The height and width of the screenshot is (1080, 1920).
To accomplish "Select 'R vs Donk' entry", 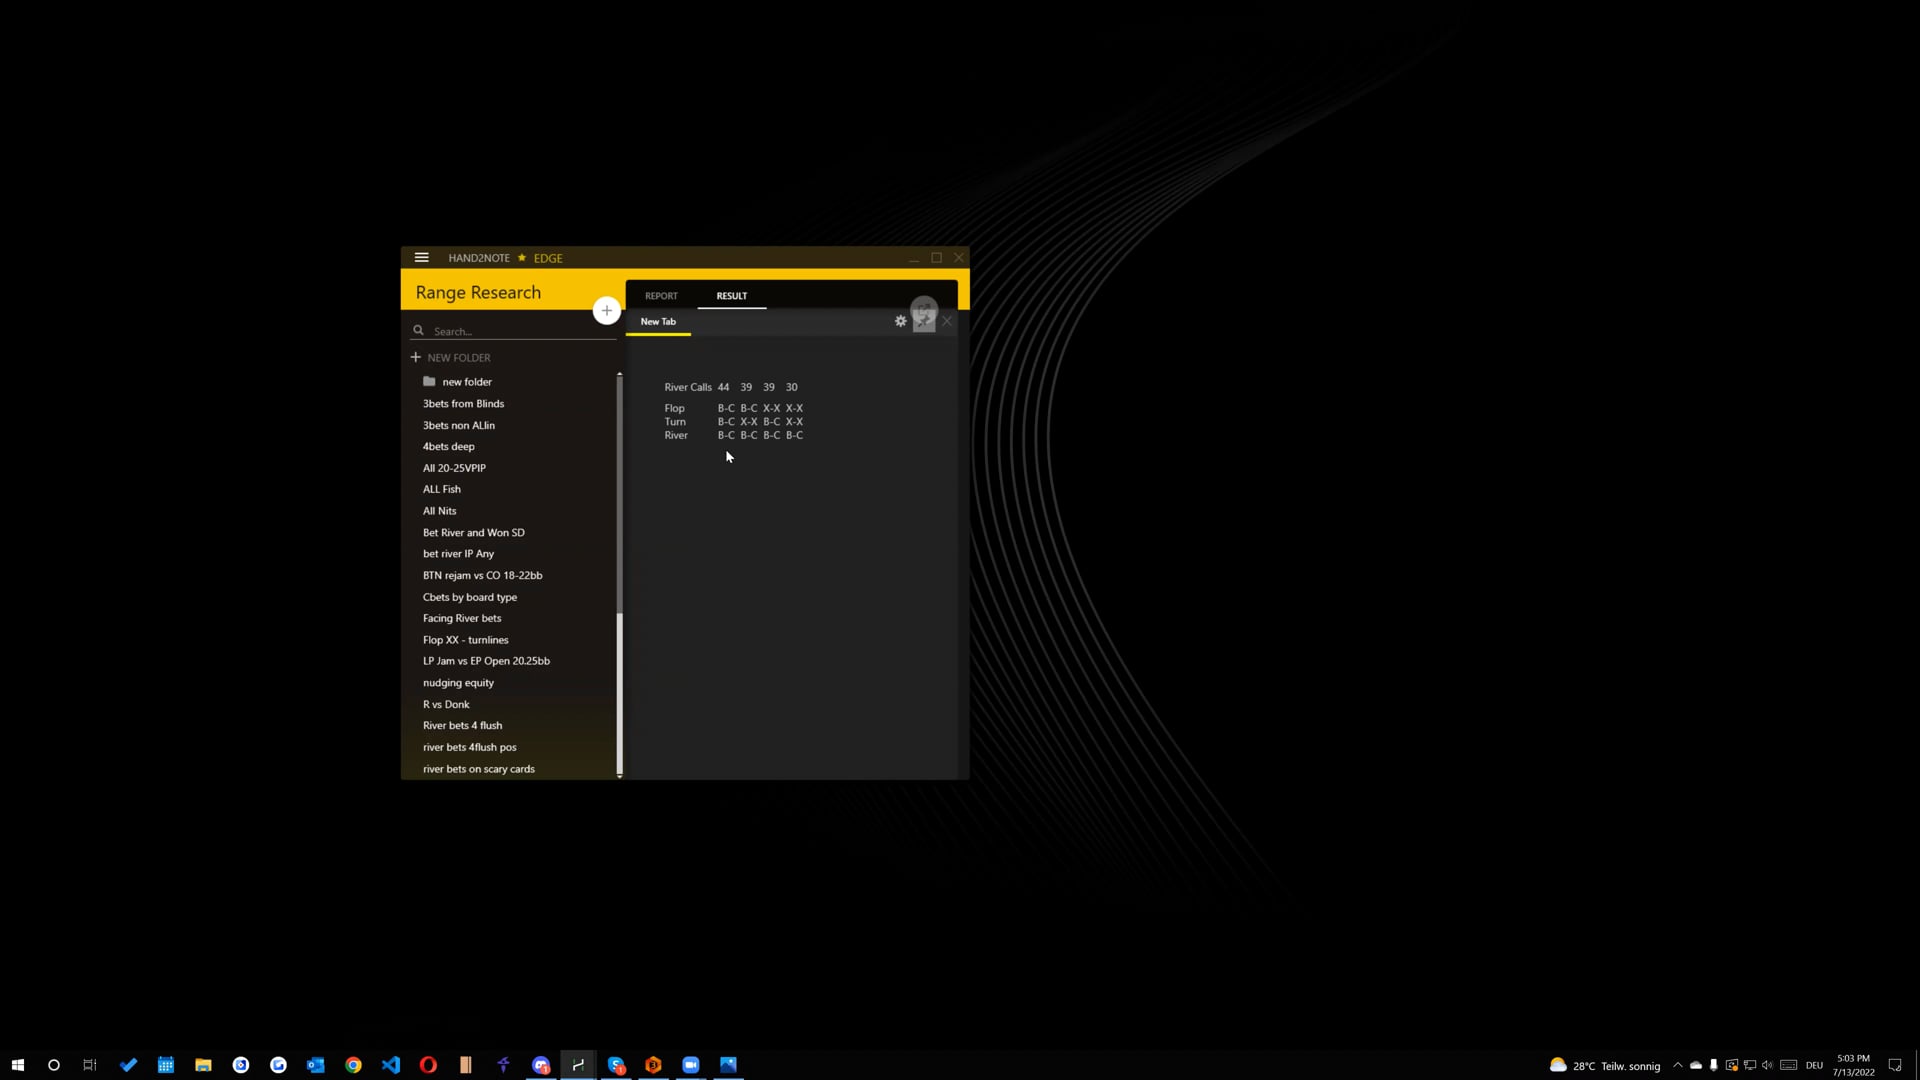I will pos(446,705).
